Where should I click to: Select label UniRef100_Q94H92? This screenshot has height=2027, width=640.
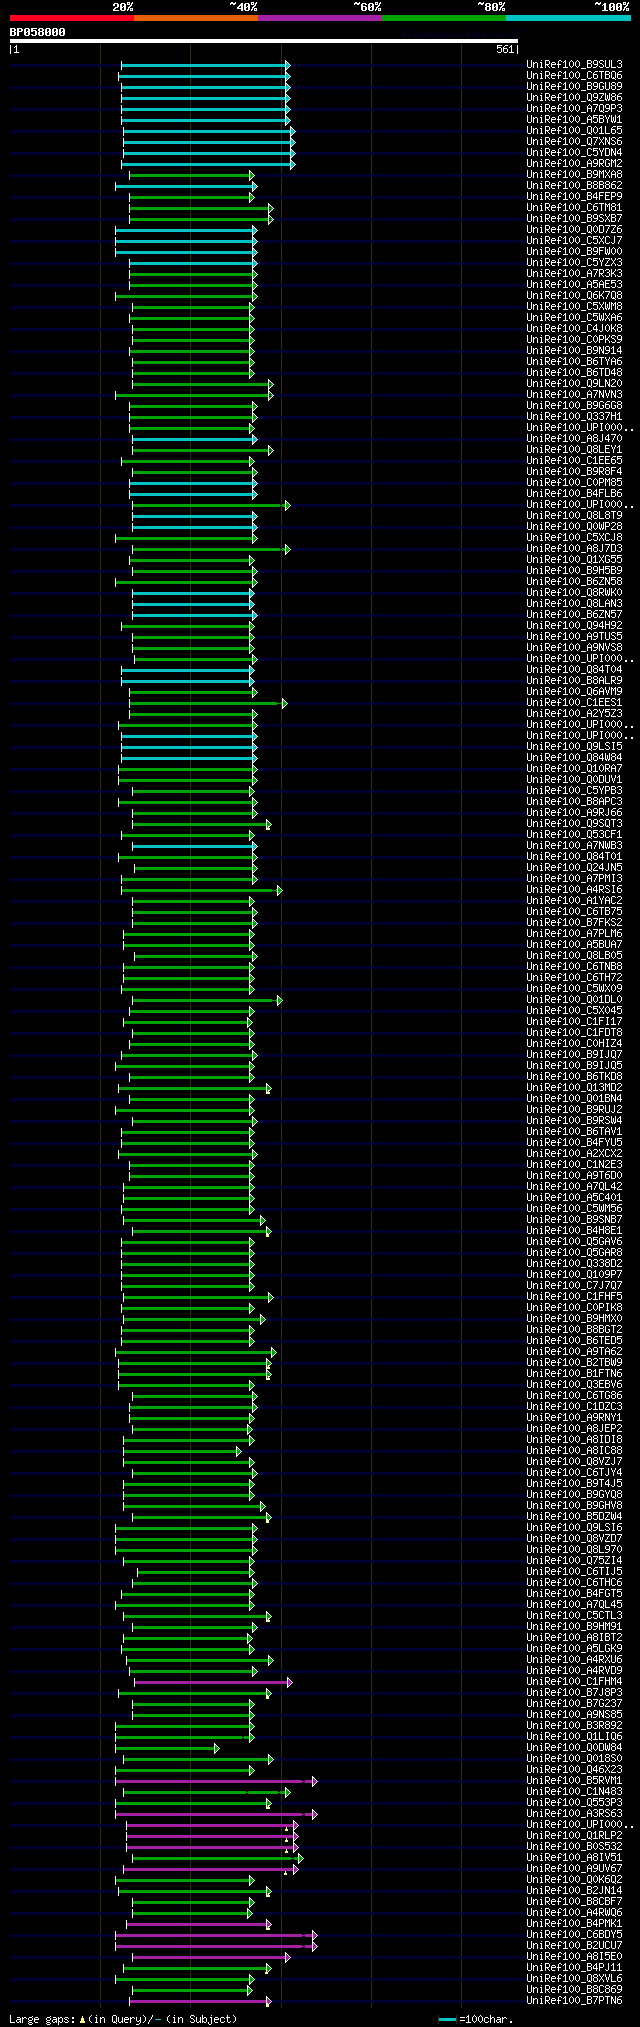click(x=574, y=625)
